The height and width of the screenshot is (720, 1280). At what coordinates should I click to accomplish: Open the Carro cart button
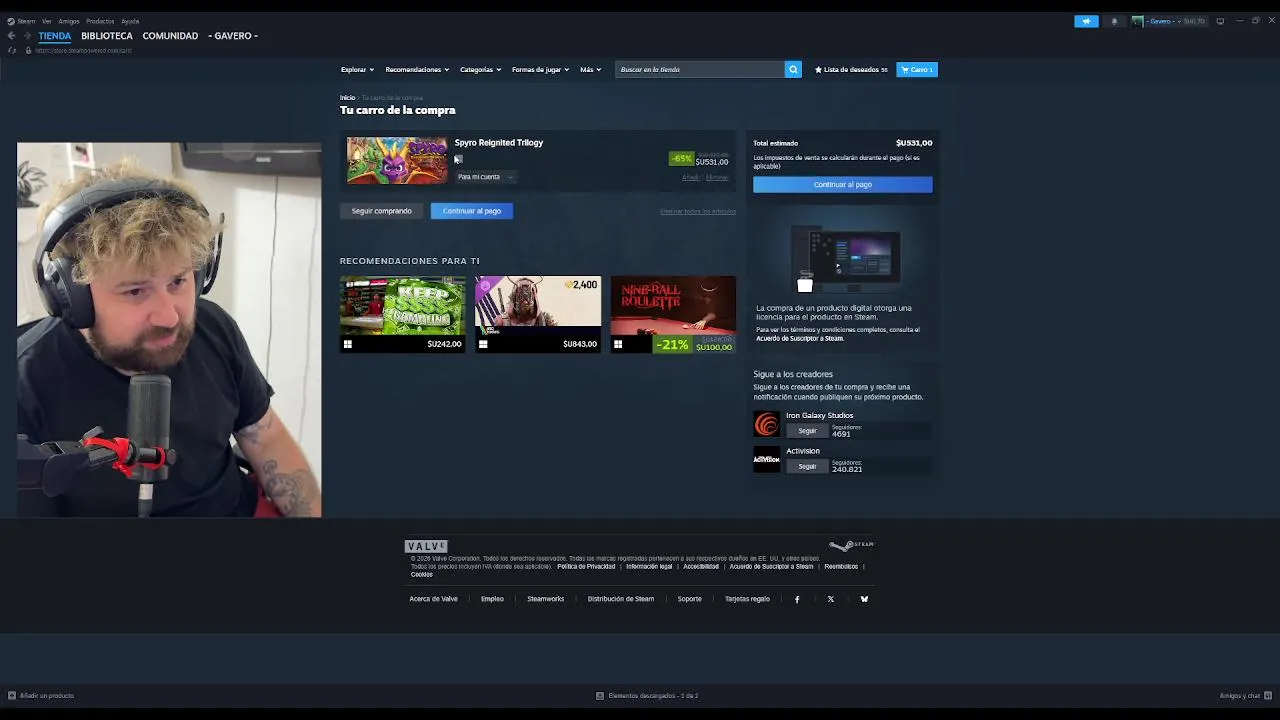click(917, 69)
